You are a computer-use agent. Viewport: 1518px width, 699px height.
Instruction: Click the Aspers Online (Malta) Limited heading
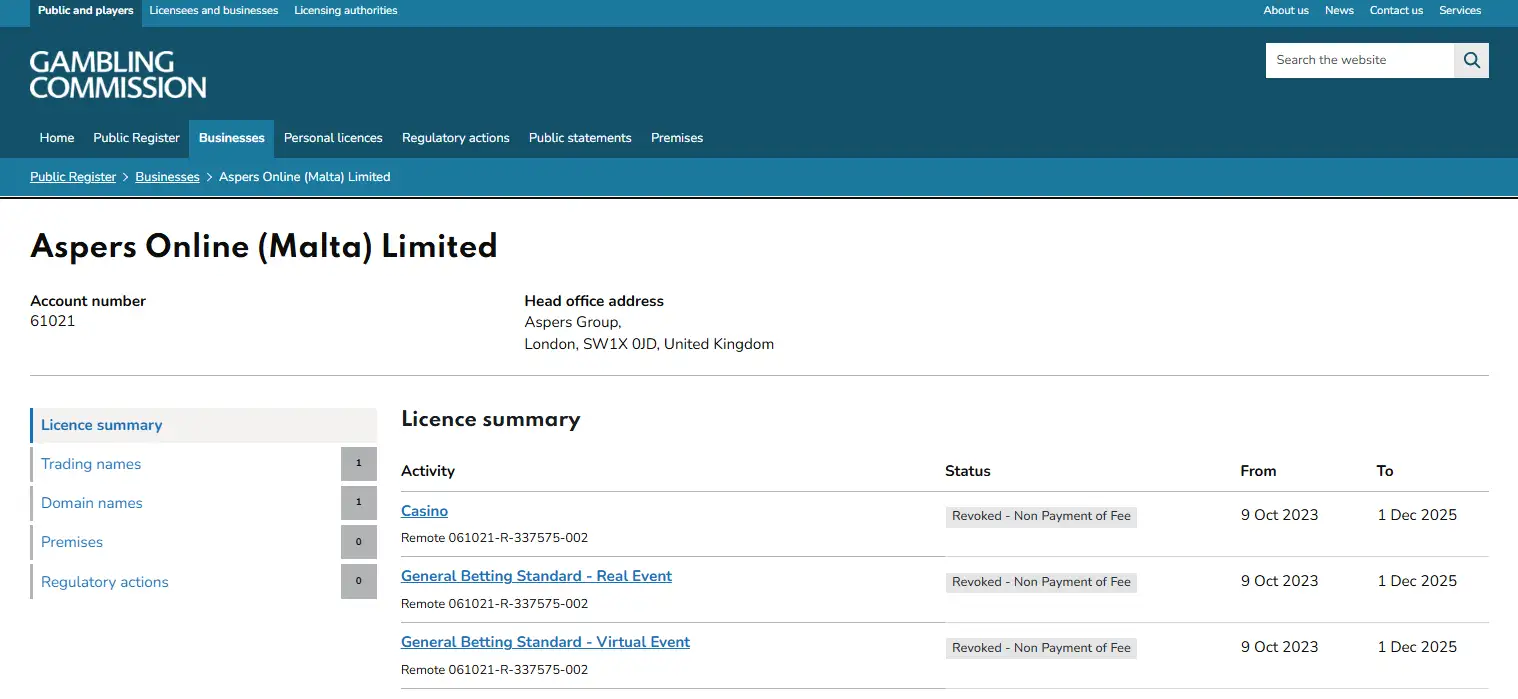click(x=264, y=246)
